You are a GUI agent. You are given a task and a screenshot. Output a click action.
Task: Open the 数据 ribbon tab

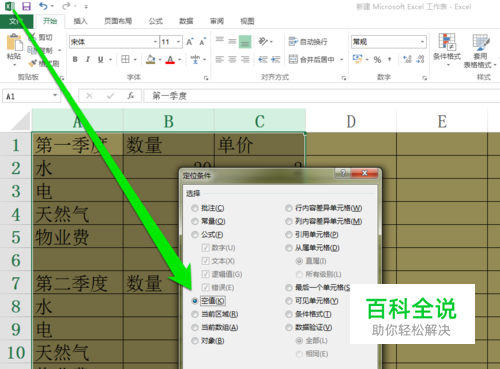tap(186, 21)
